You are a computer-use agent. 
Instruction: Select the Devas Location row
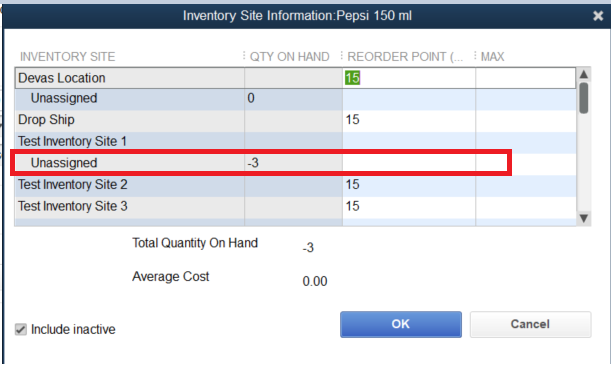coord(295,78)
